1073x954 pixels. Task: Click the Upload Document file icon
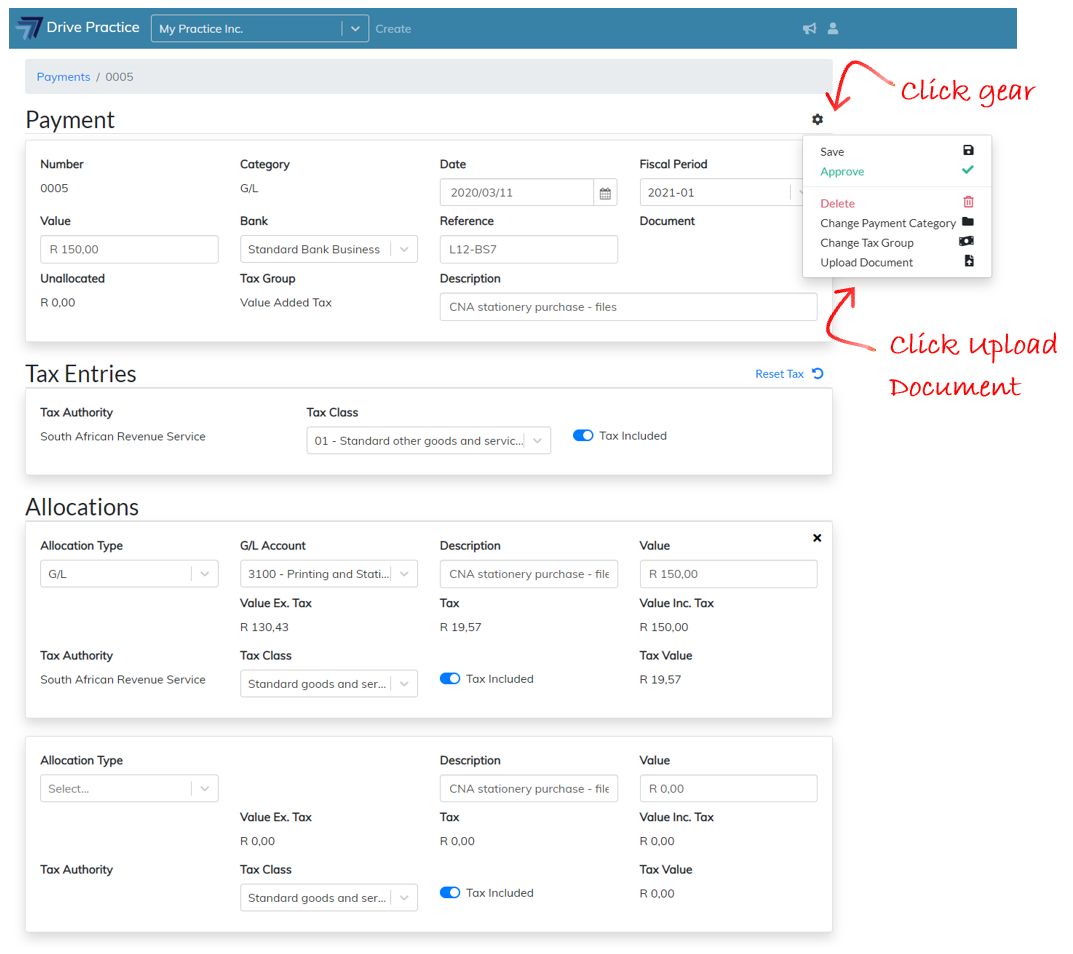(x=969, y=261)
